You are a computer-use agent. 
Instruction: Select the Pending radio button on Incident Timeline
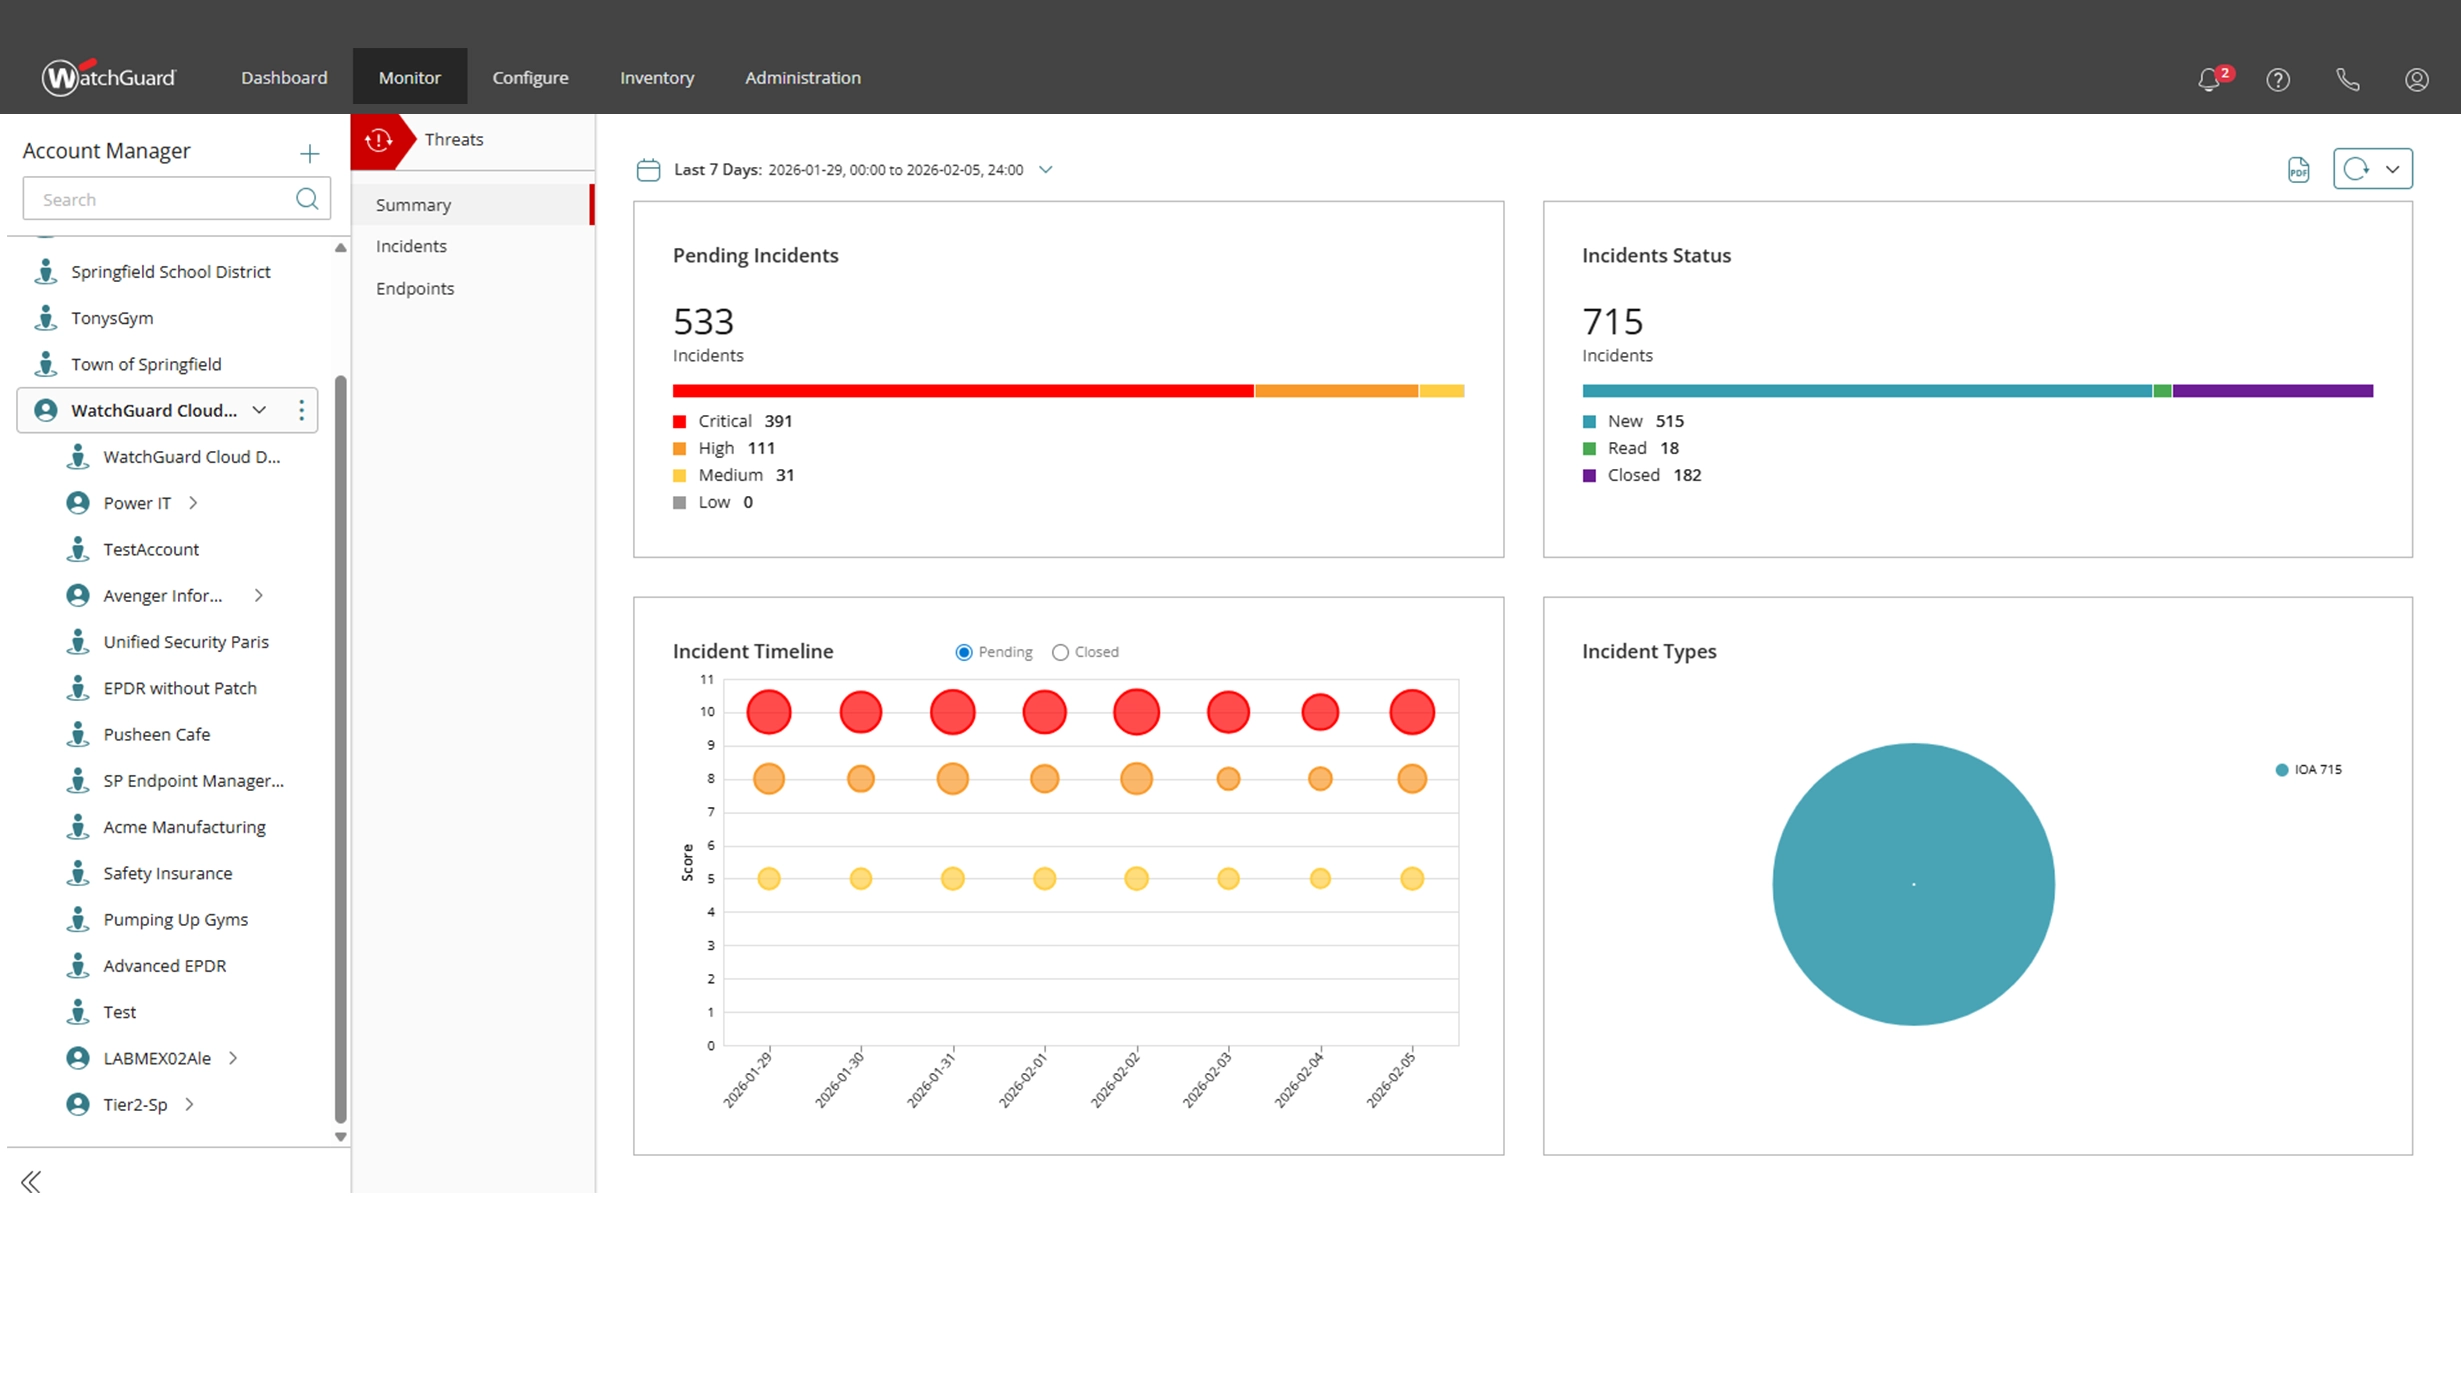pos(963,651)
